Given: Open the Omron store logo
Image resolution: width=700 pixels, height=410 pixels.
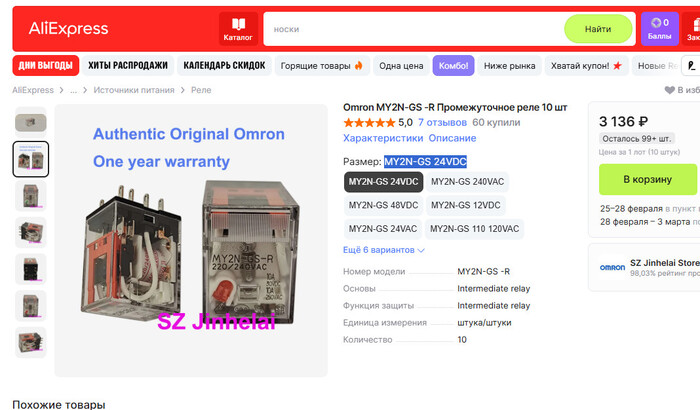Looking at the screenshot, I should coord(612,267).
